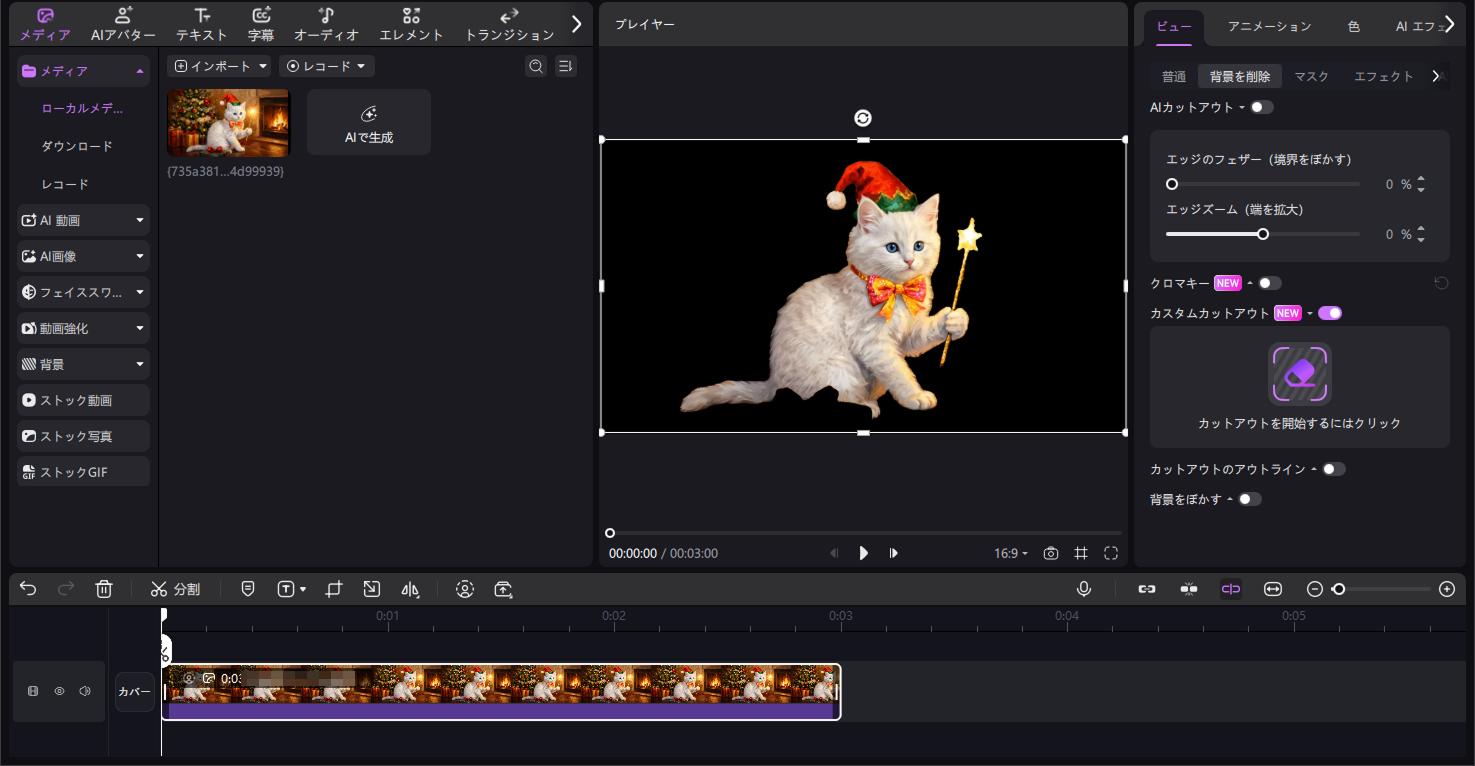The image size is (1475, 766).
Task: Open the search icon in media panel
Action: 536,66
